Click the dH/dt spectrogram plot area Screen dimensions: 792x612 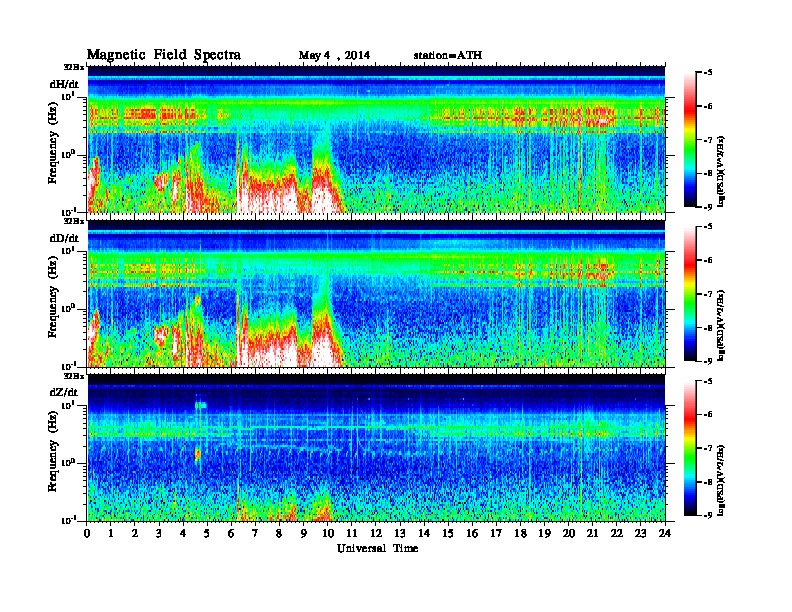376,139
